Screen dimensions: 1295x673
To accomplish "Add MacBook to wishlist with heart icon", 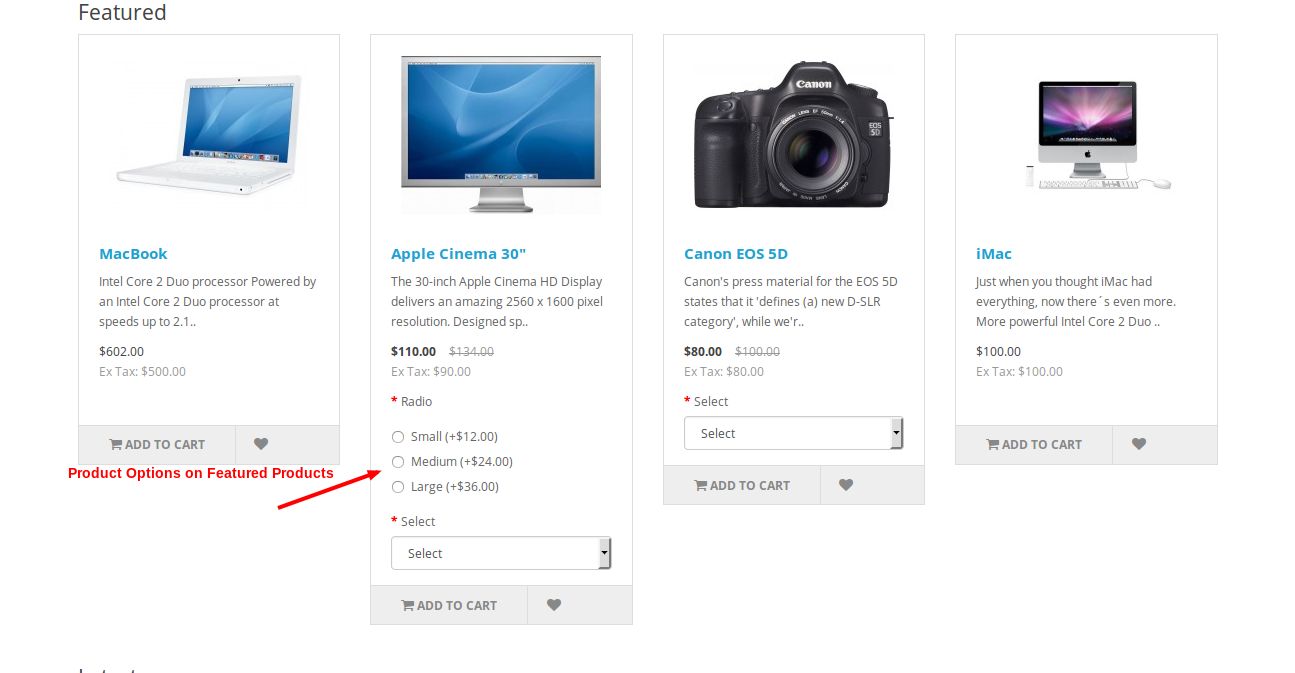I will 261,444.
